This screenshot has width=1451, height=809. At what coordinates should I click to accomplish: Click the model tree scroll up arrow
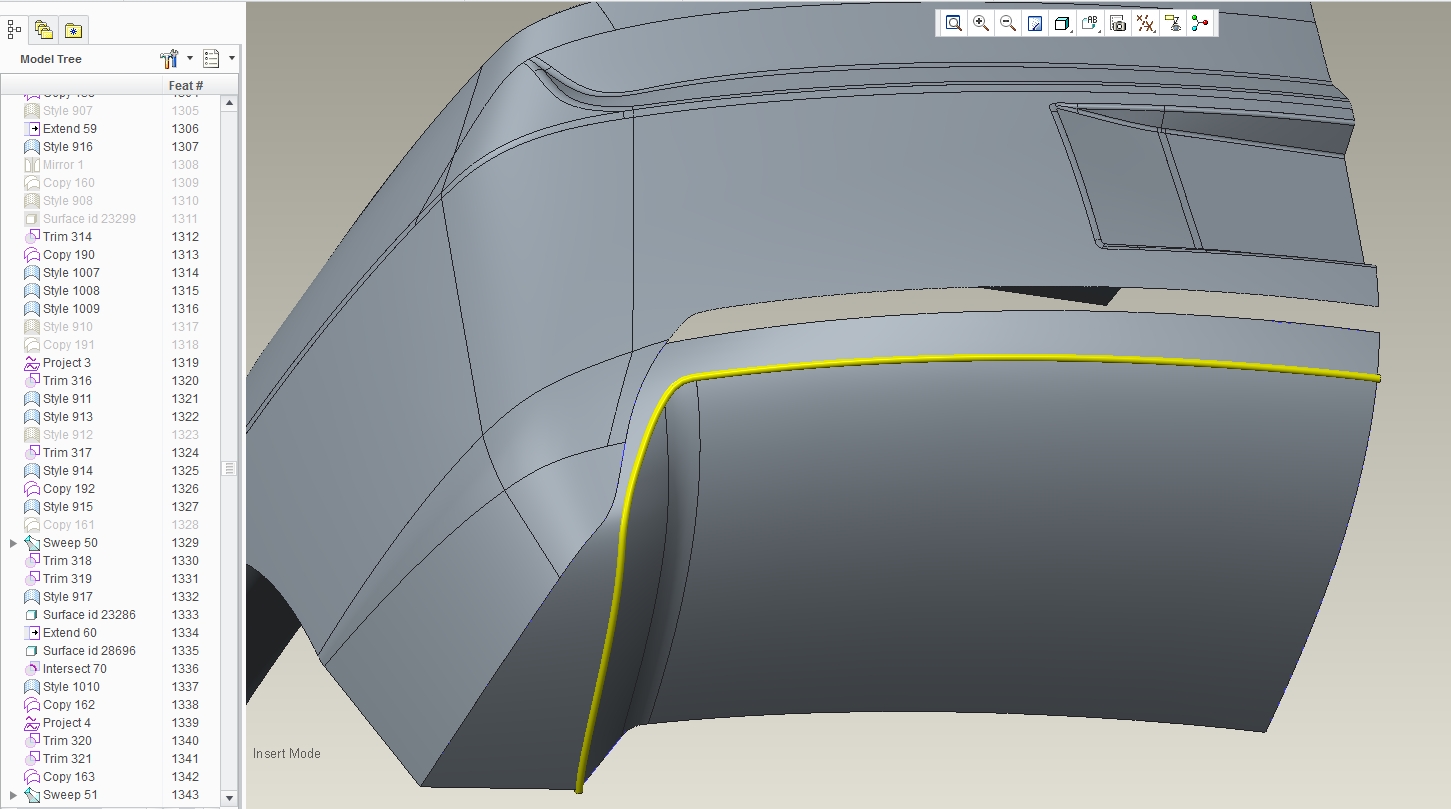tap(229, 103)
